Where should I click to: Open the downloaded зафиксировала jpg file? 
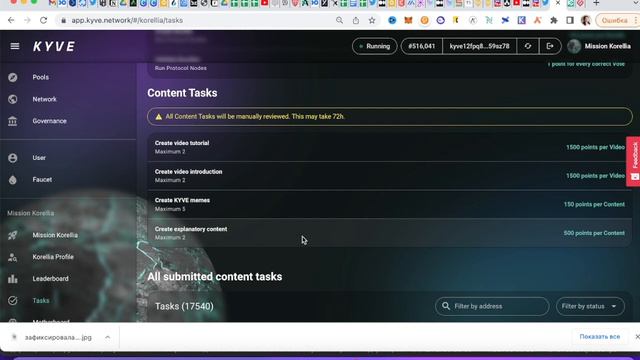pos(58,337)
